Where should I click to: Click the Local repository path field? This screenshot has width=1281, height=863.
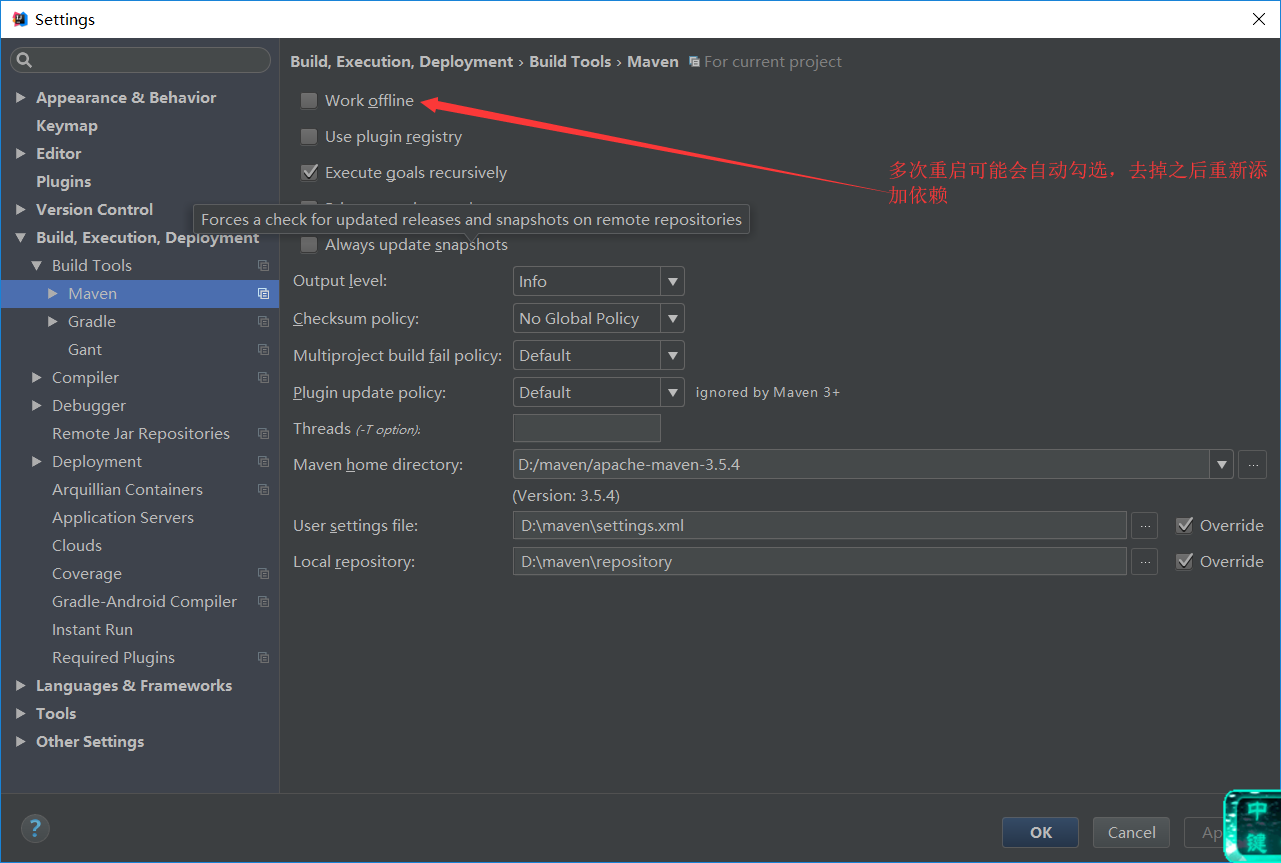tap(820, 562)
